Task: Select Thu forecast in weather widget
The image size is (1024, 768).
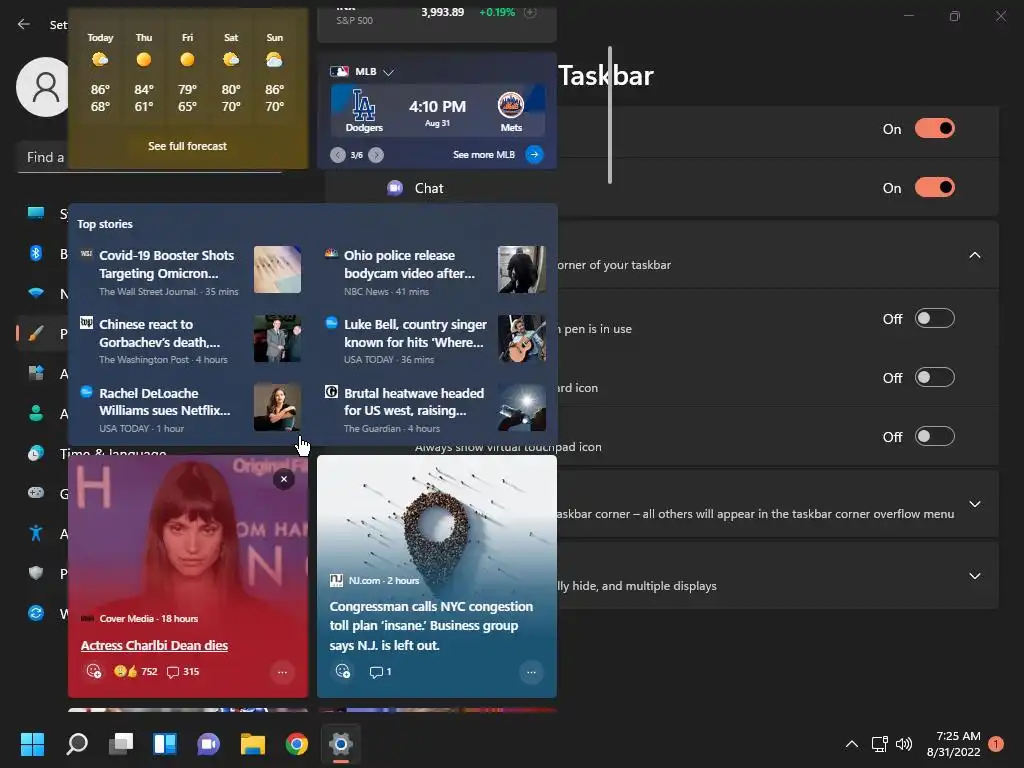Action: tap(144, 74)
